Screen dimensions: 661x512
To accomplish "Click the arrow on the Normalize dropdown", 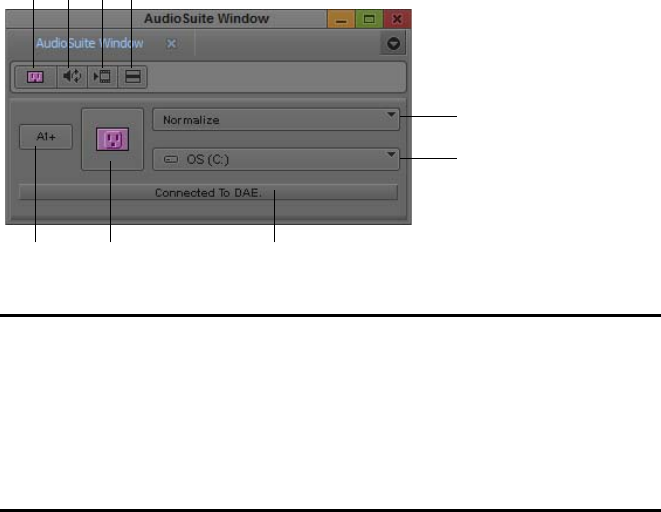I will [x=391, y=115].
